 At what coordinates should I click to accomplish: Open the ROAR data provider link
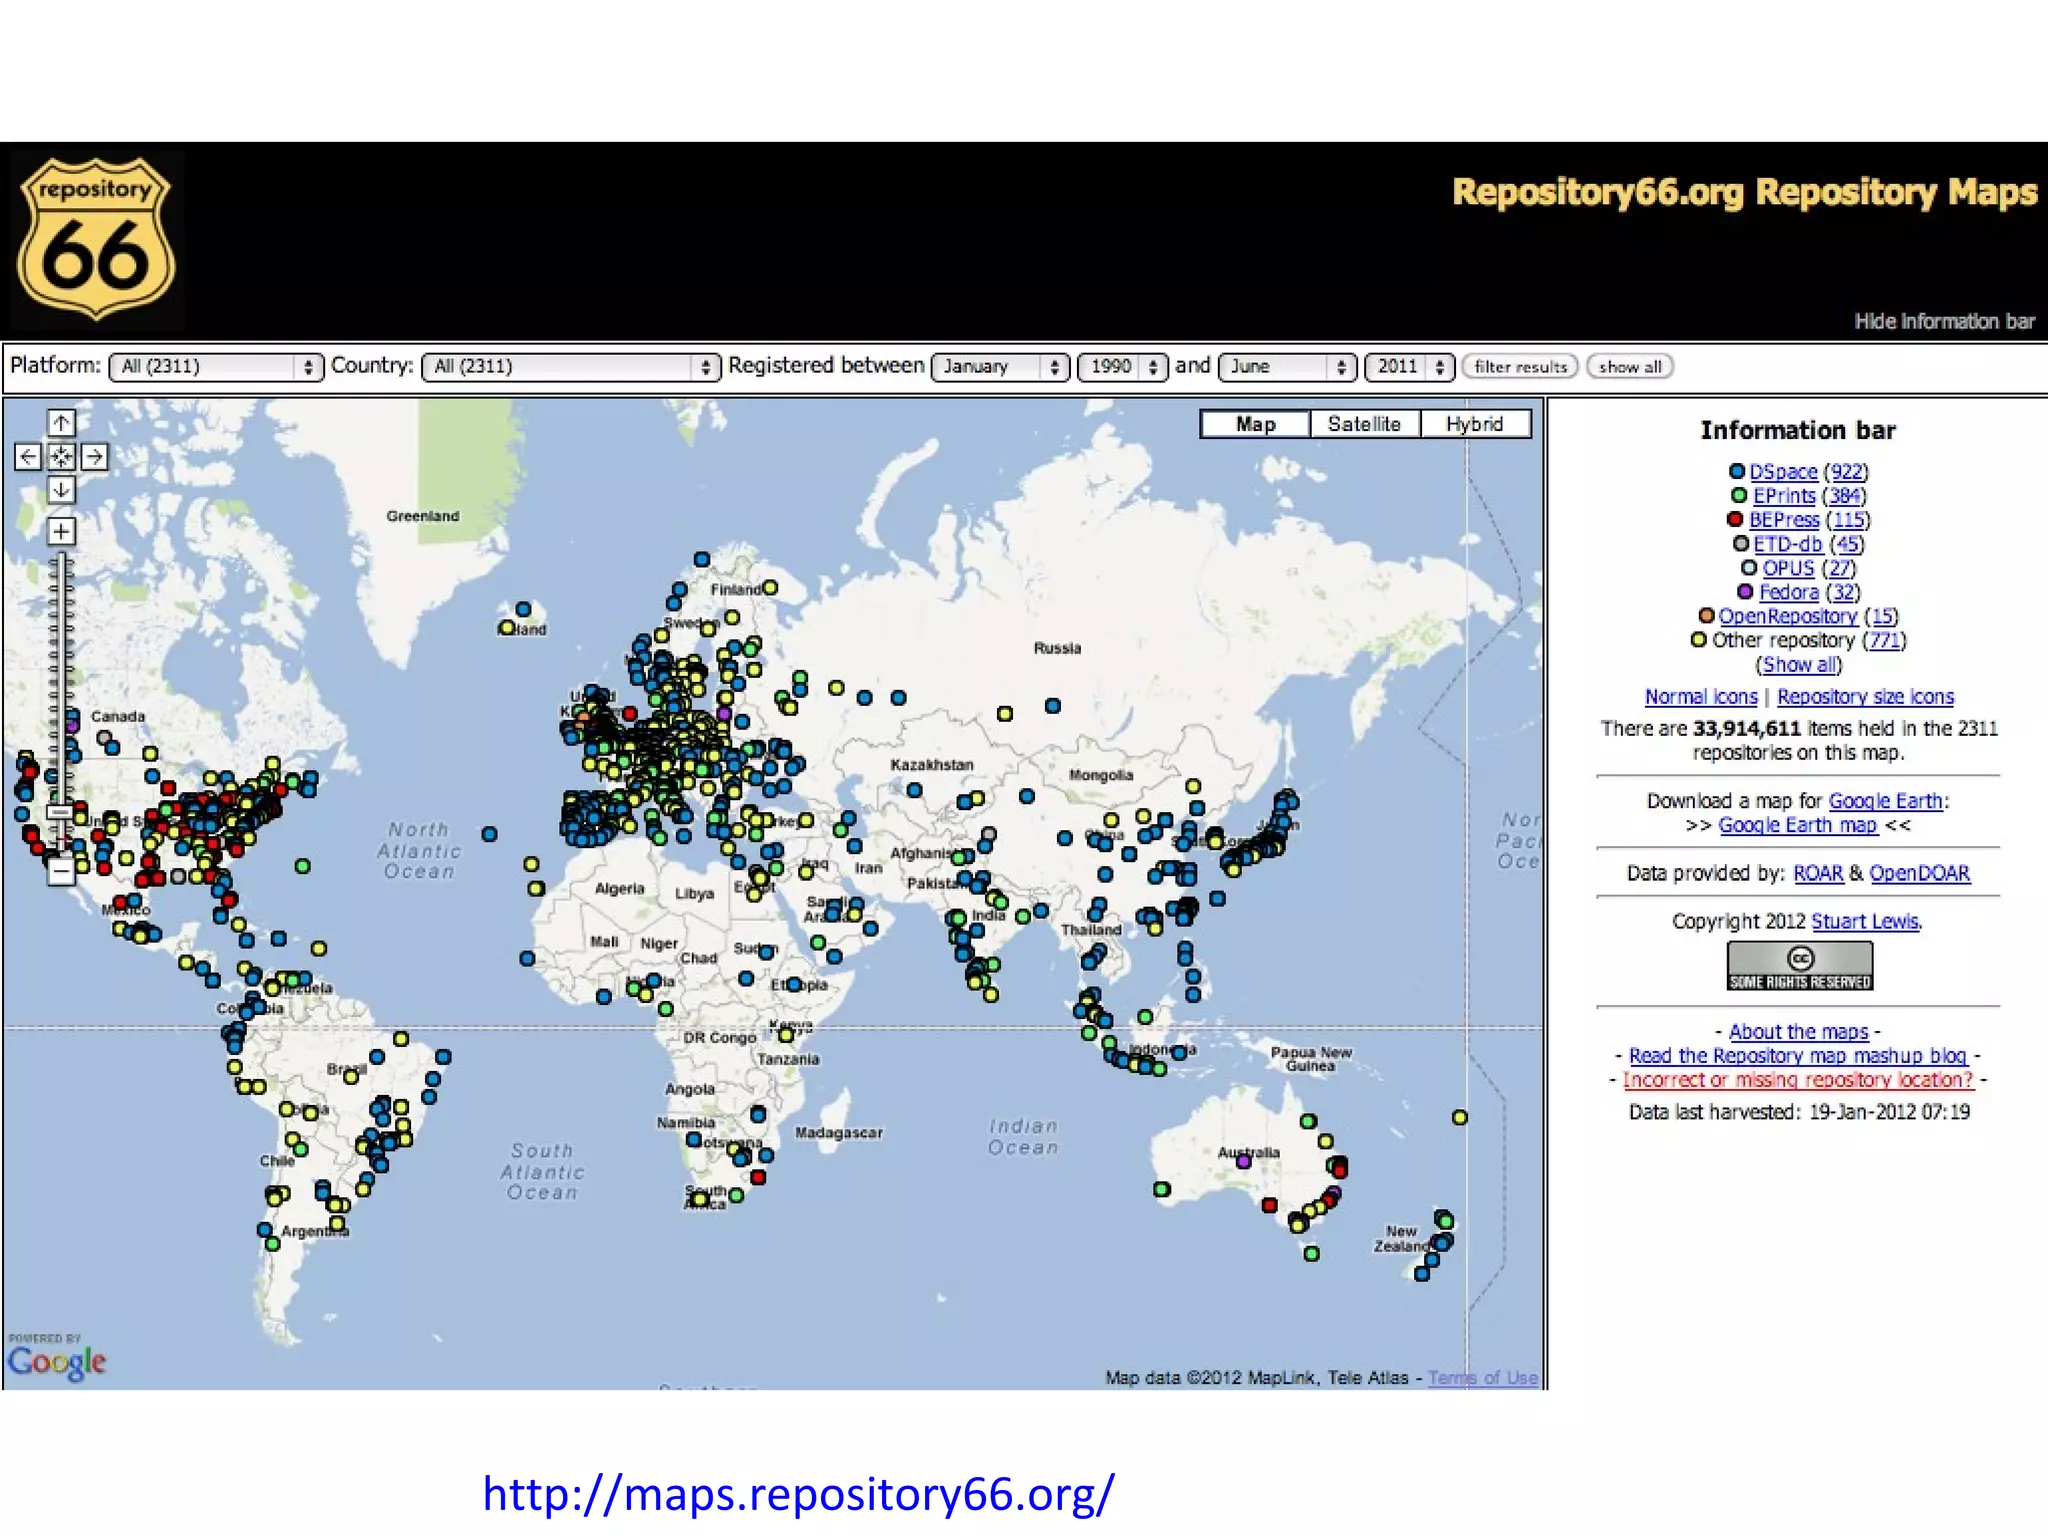(1818, 873)
